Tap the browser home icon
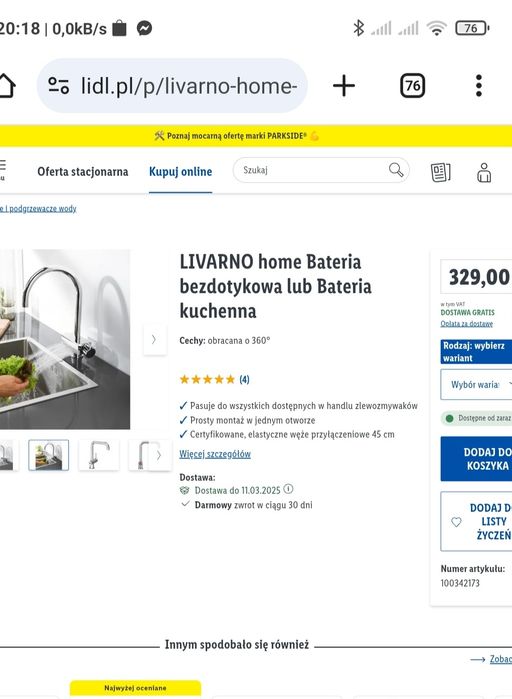This screenshot has height=699, width=512. tap(7, 85)
